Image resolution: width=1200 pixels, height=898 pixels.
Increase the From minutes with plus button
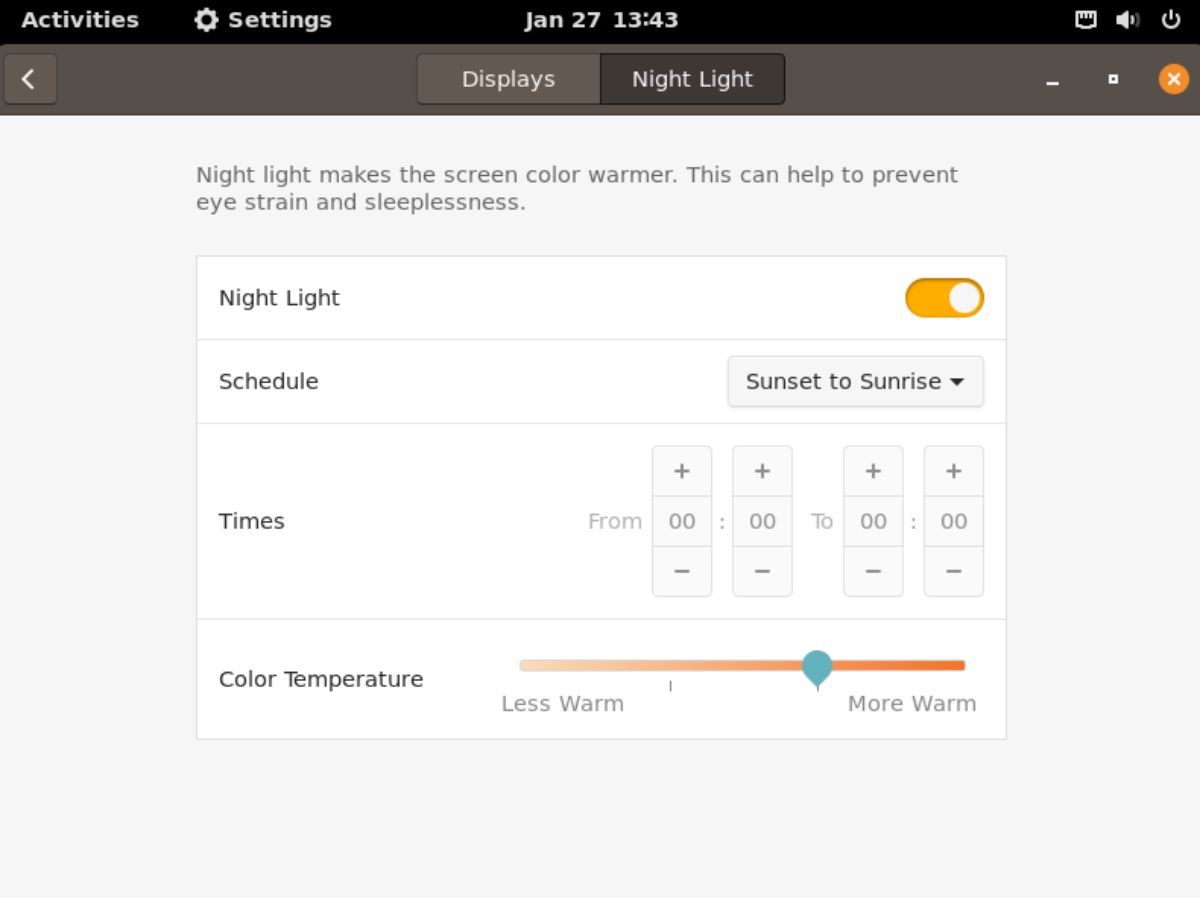point(762,470)
